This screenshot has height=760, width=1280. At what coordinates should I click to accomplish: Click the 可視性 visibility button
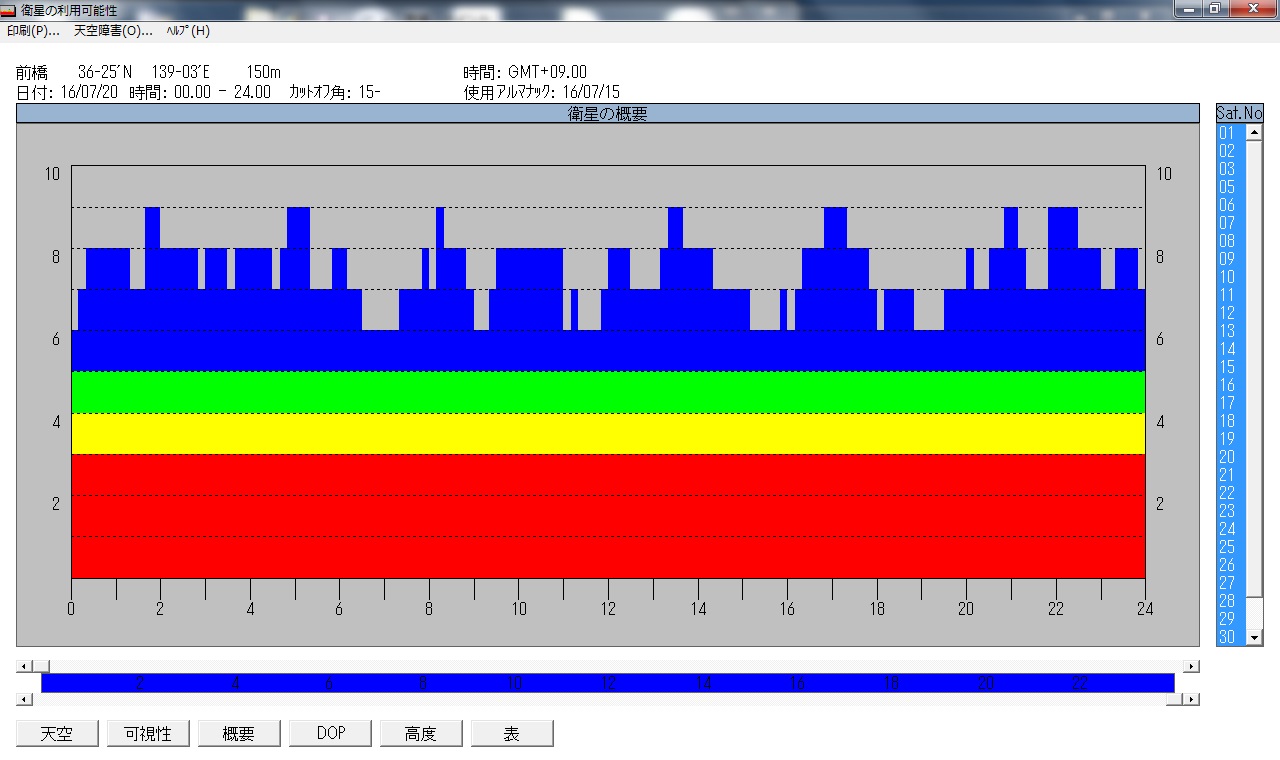[148, 733]
